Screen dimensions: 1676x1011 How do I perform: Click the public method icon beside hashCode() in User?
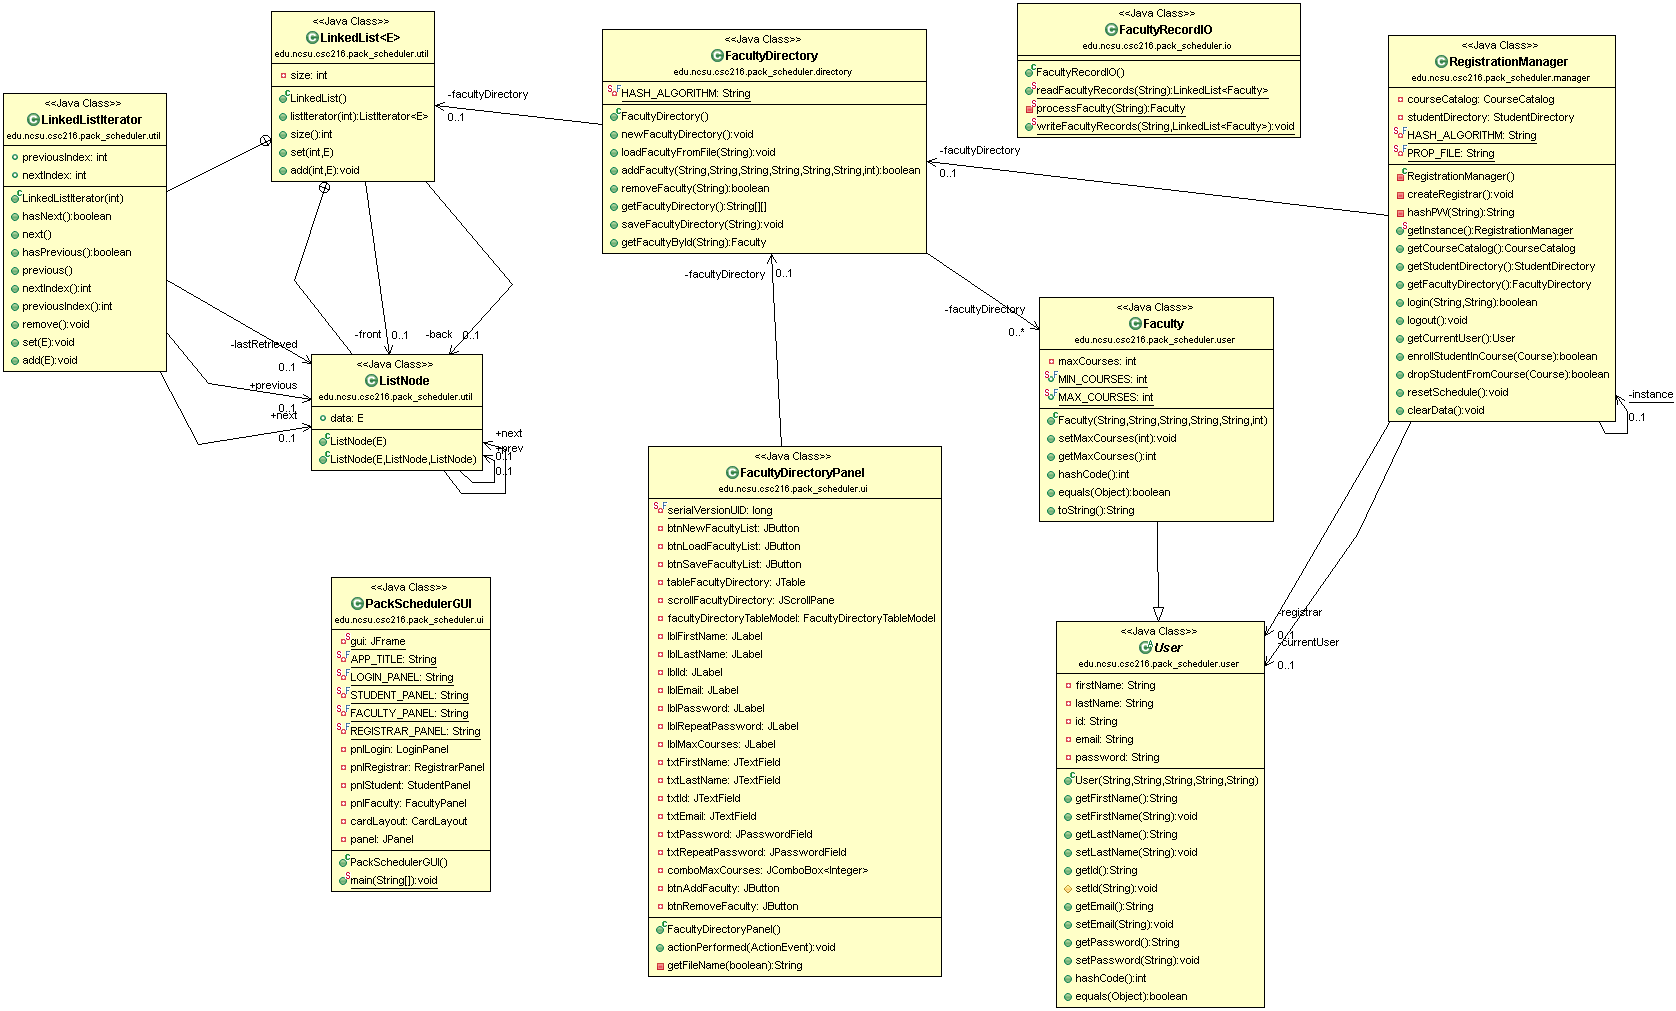pos(1067,978)
